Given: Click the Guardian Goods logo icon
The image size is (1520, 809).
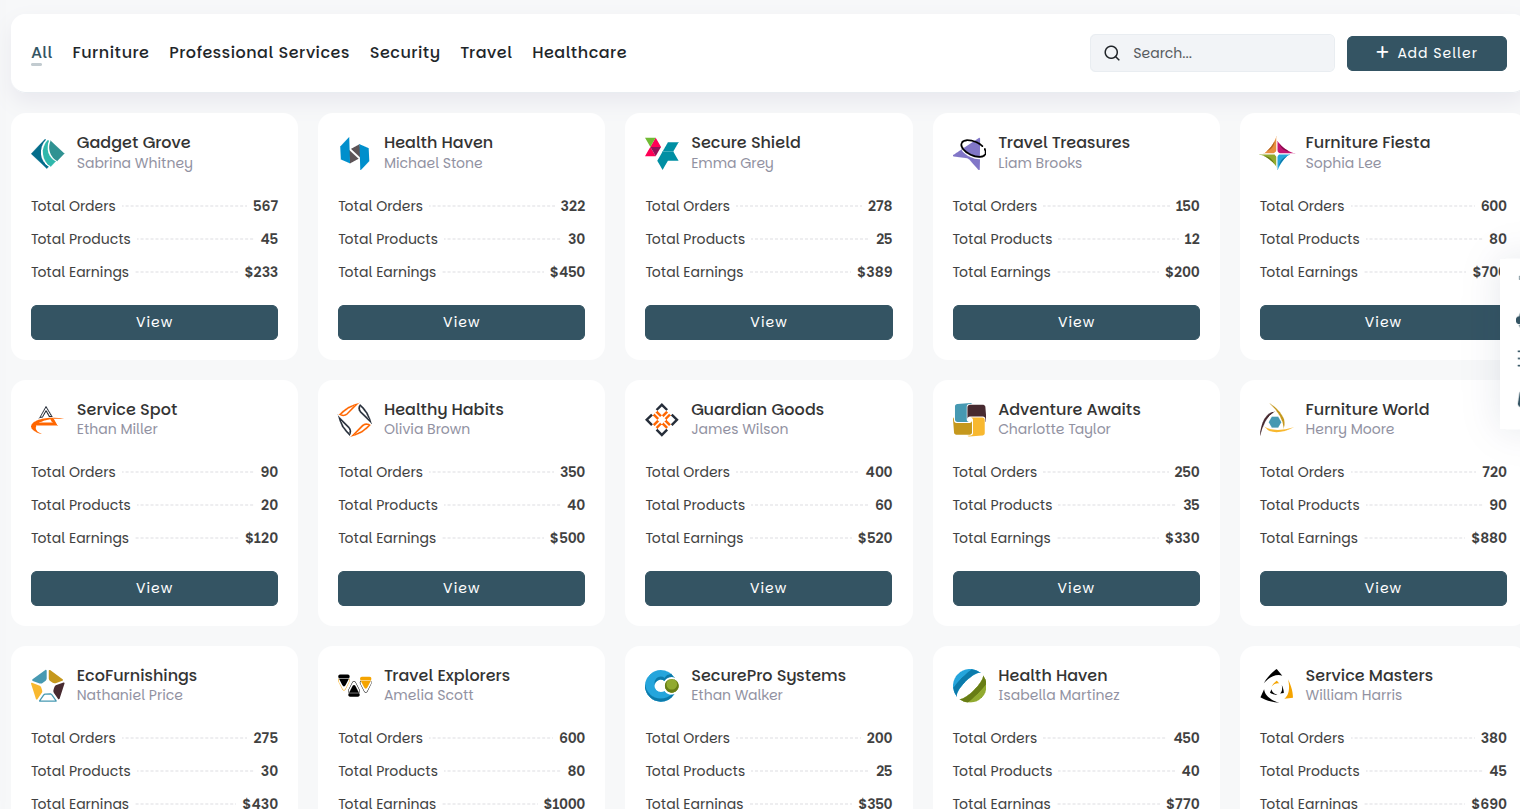Looking at the screenshot, I should coord(662,419).
